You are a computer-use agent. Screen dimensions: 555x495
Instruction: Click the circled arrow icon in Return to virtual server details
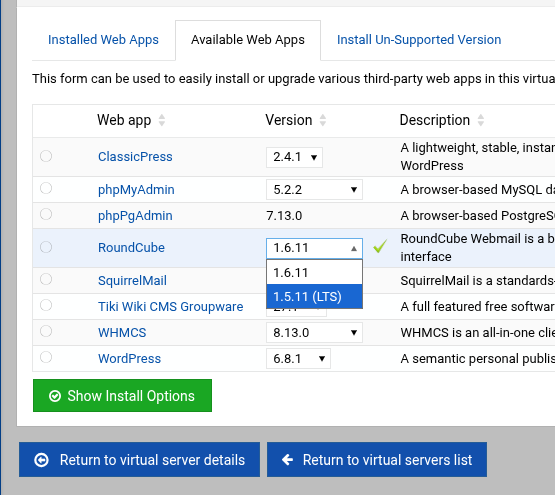(x=41, y=460)
